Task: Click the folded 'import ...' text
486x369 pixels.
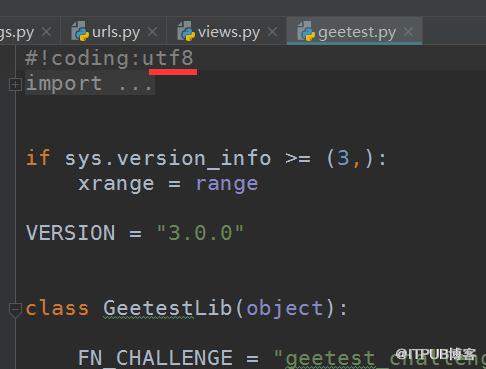Action: coord(89,83)
